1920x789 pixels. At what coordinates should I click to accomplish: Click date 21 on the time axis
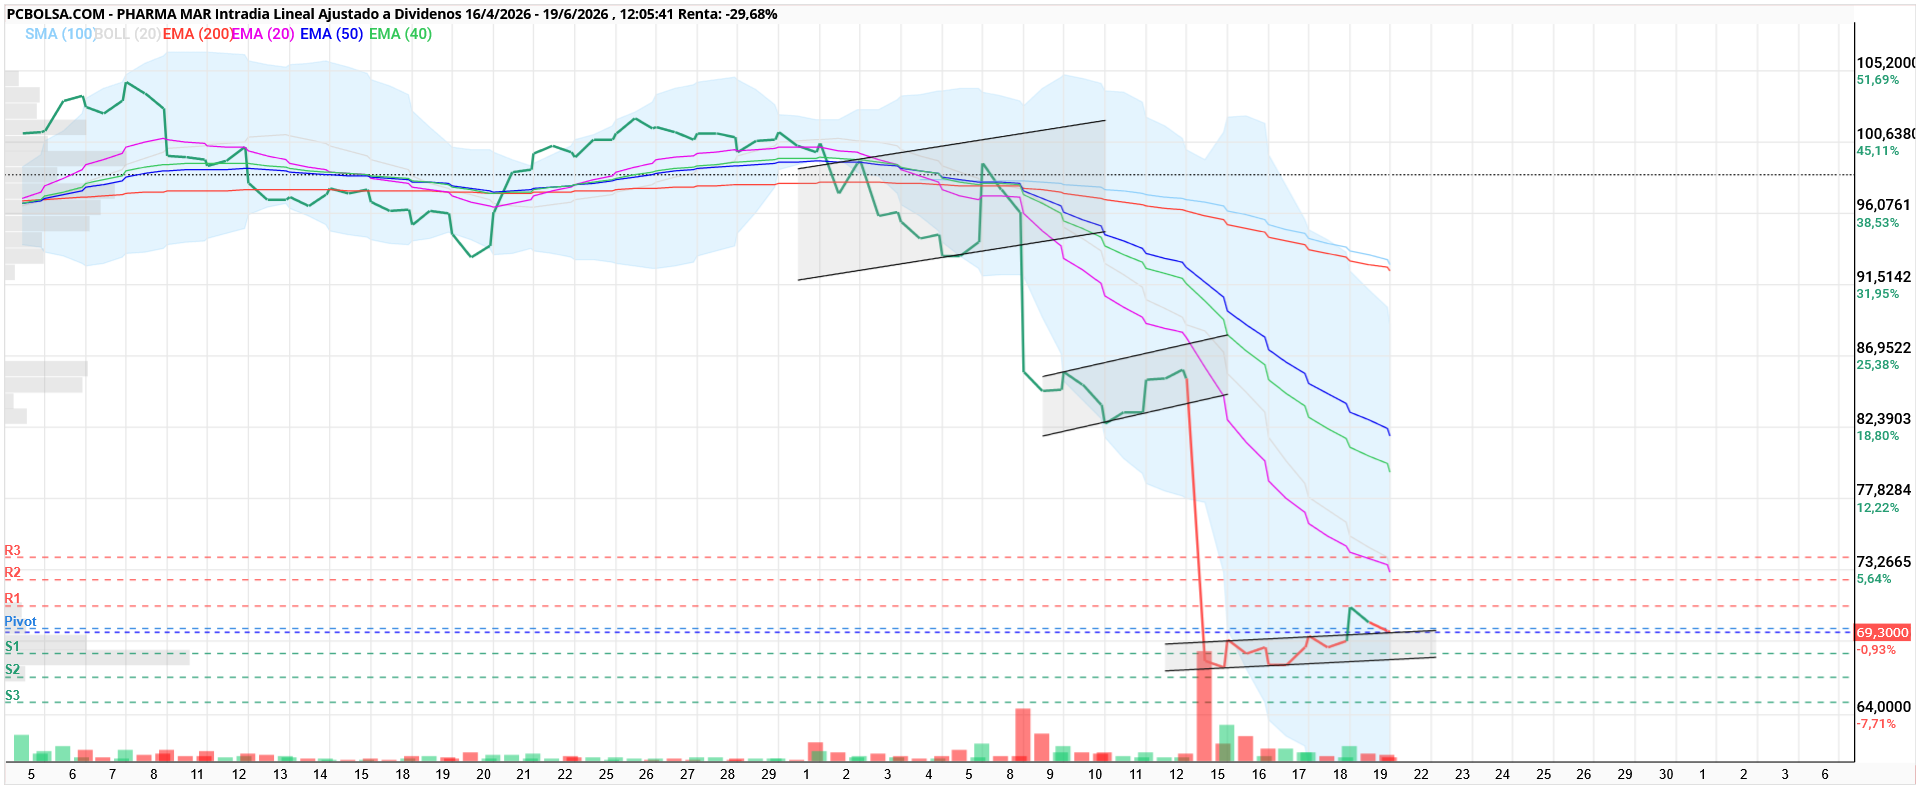[524, 774]
